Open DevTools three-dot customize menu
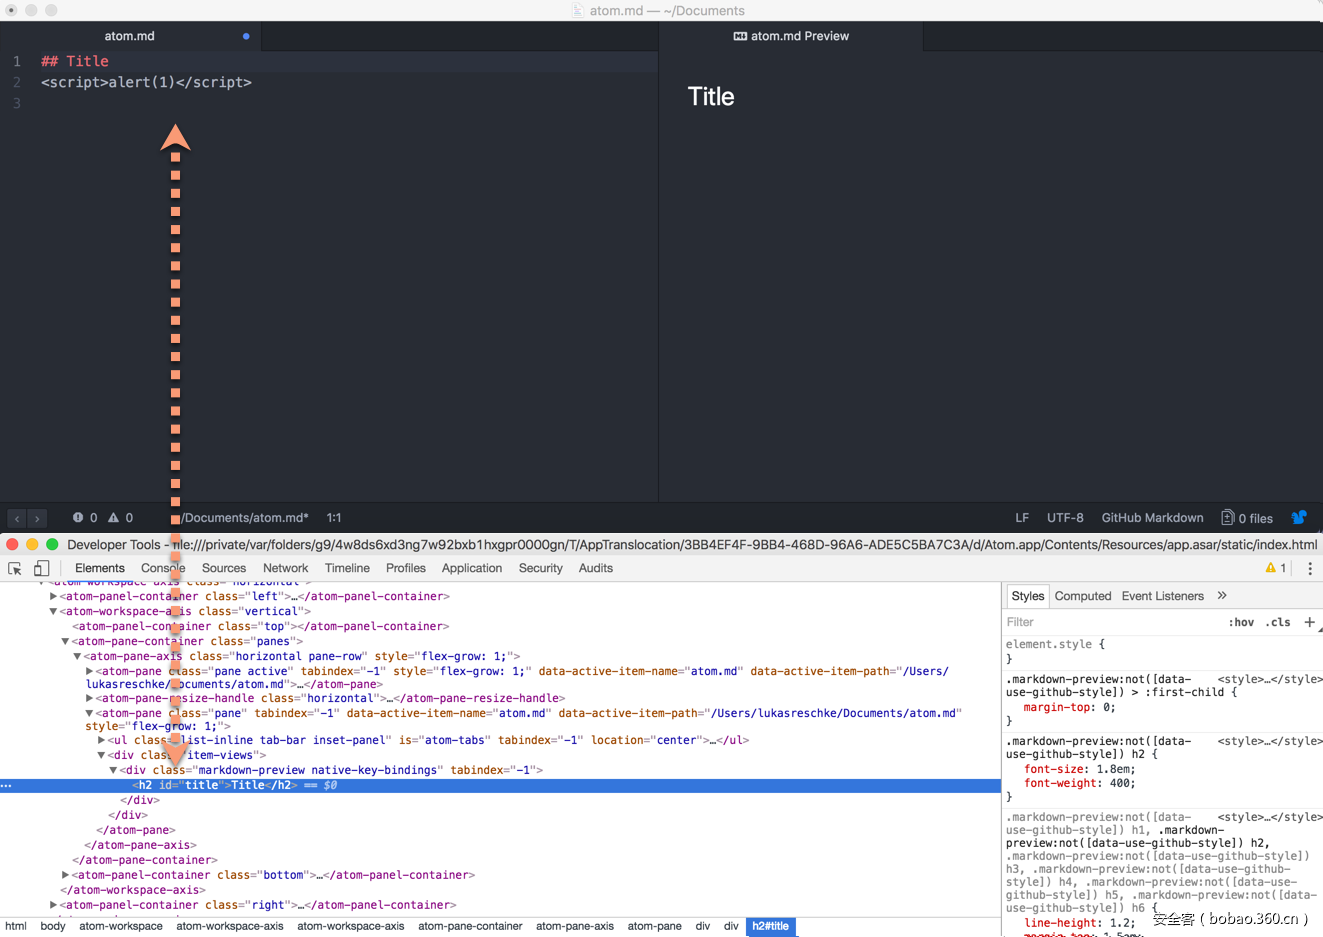Image resolution: width=1323 pixels, height=937 pixels. [x=1309, y=568]
